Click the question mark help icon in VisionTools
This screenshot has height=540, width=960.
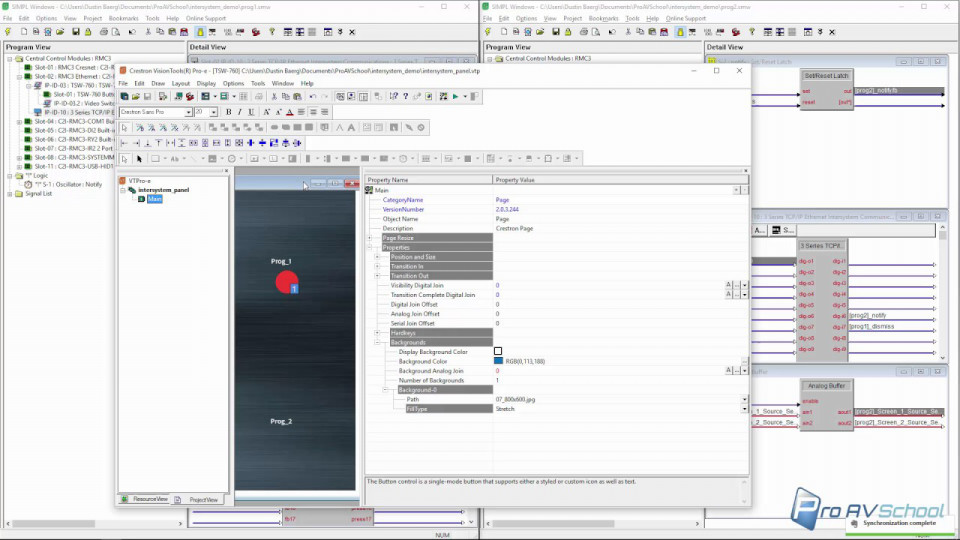click(405, 96)
